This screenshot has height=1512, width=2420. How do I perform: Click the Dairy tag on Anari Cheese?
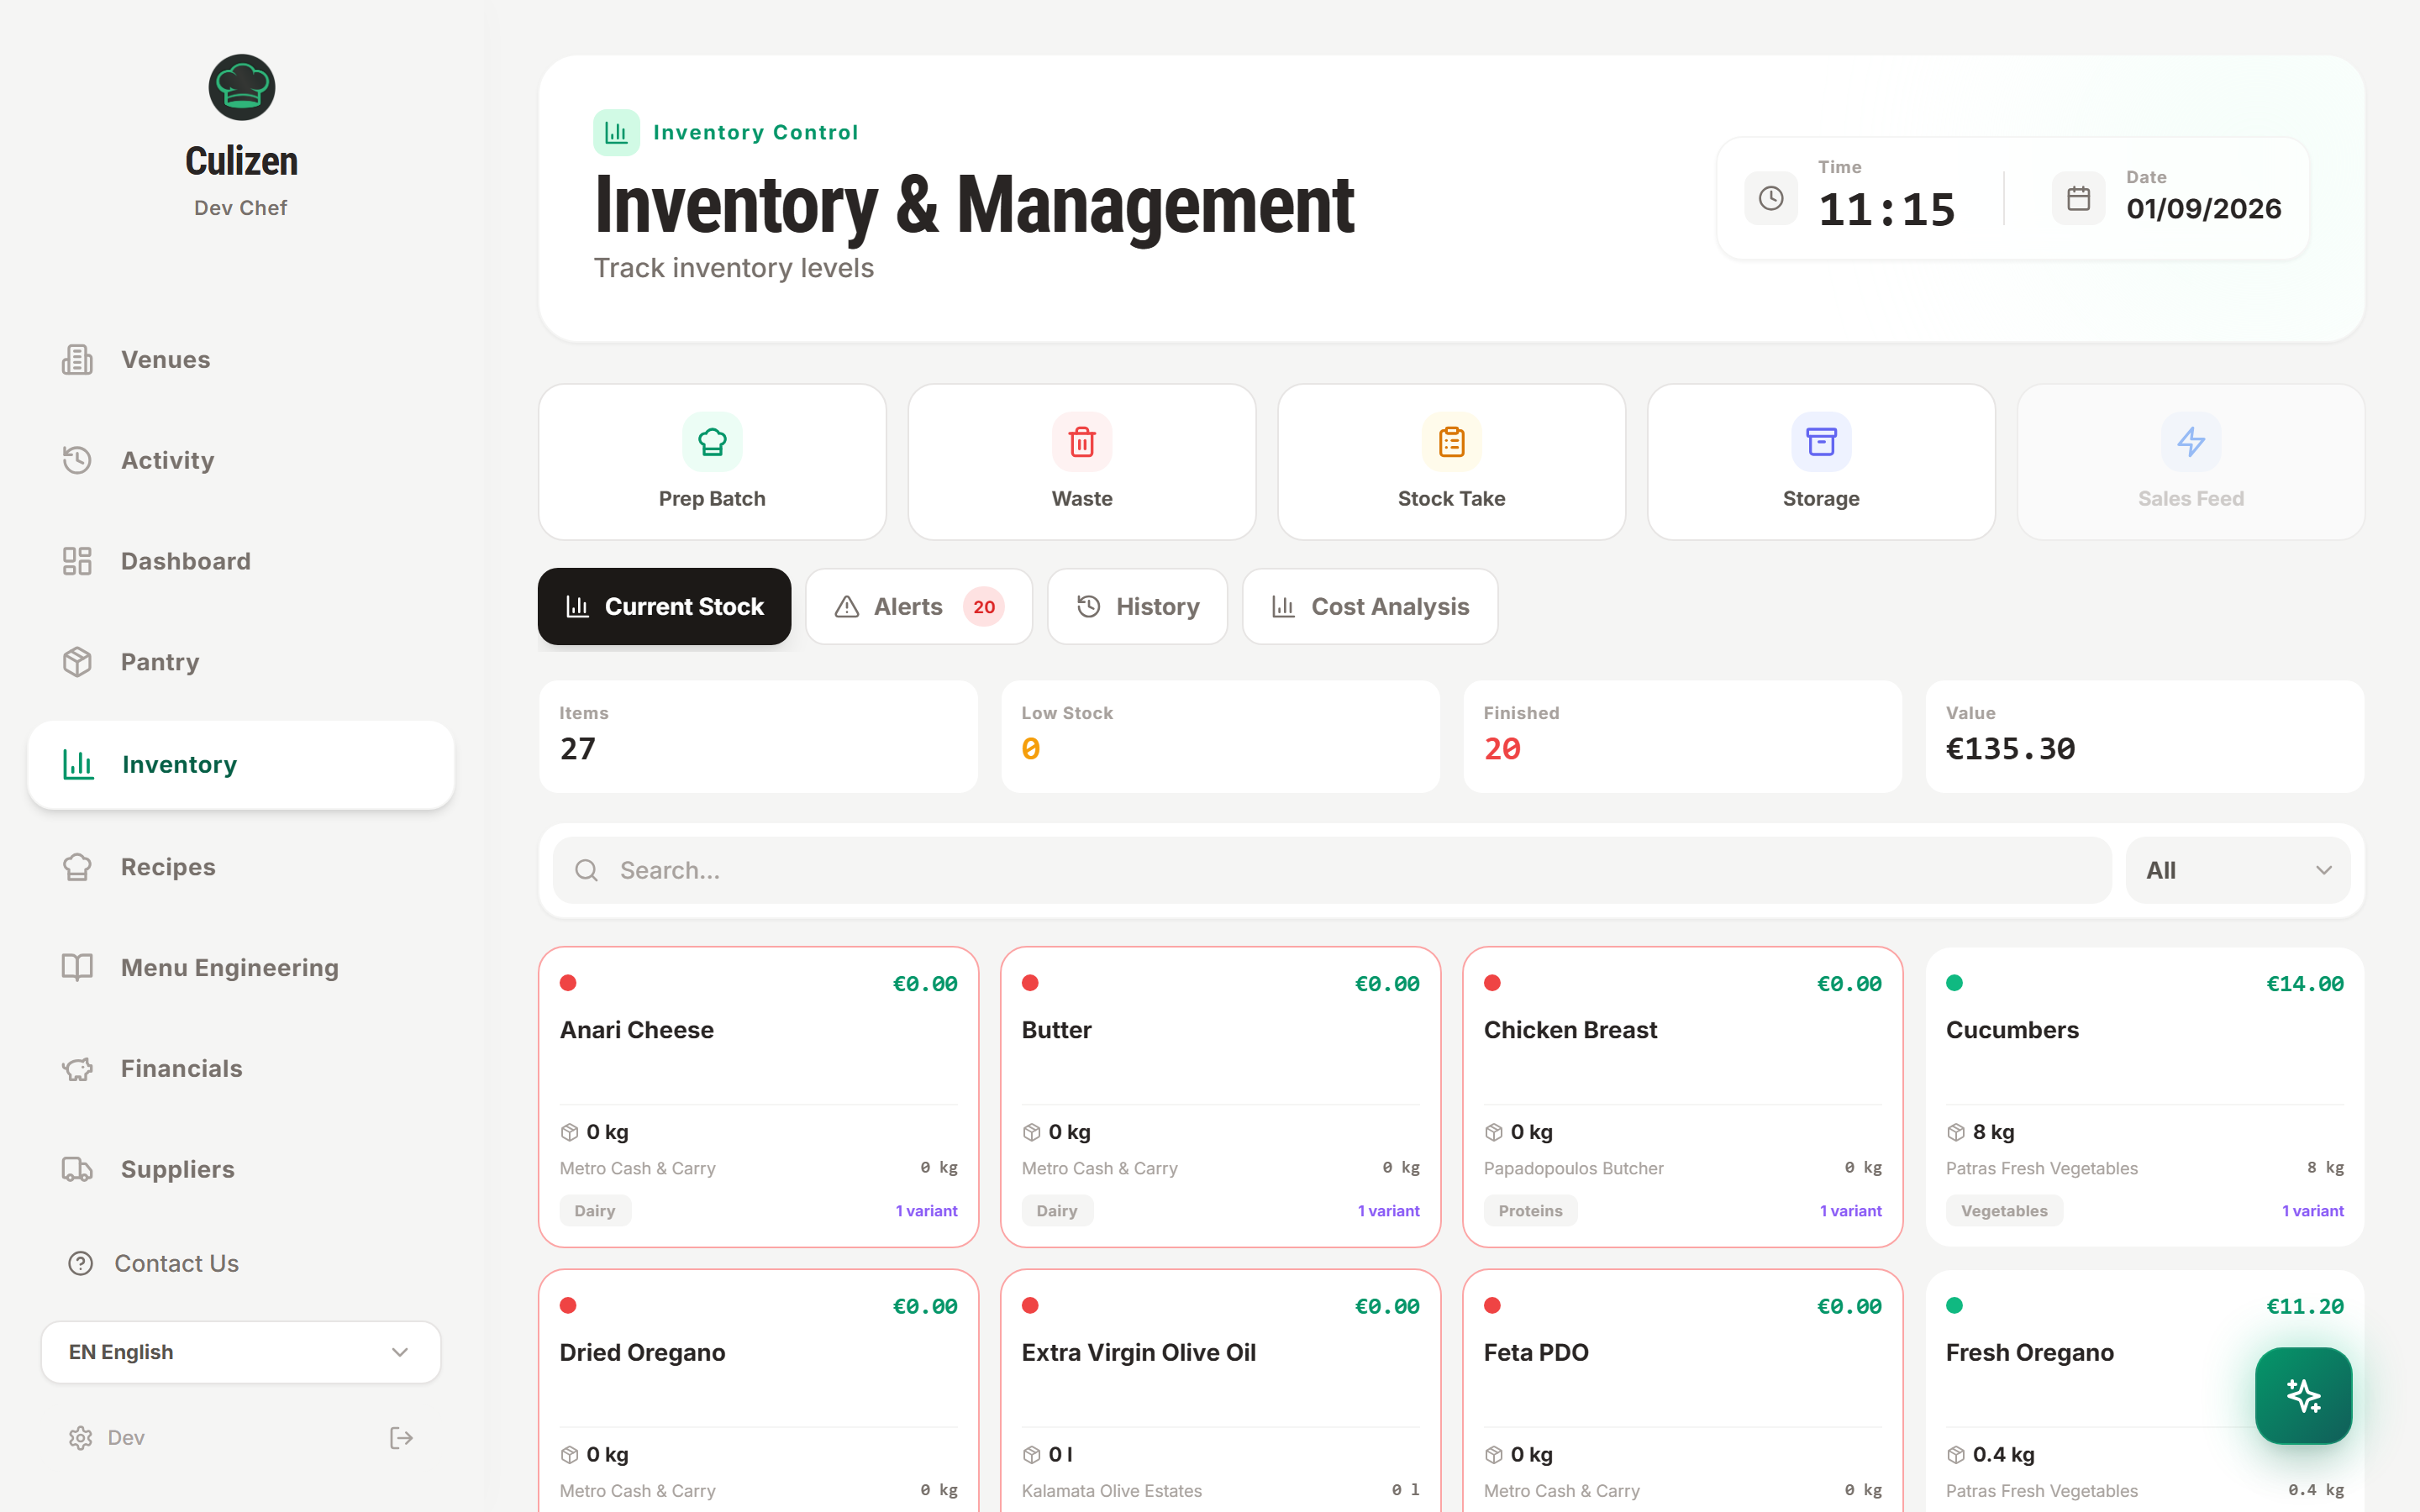tap(595, 1211)
